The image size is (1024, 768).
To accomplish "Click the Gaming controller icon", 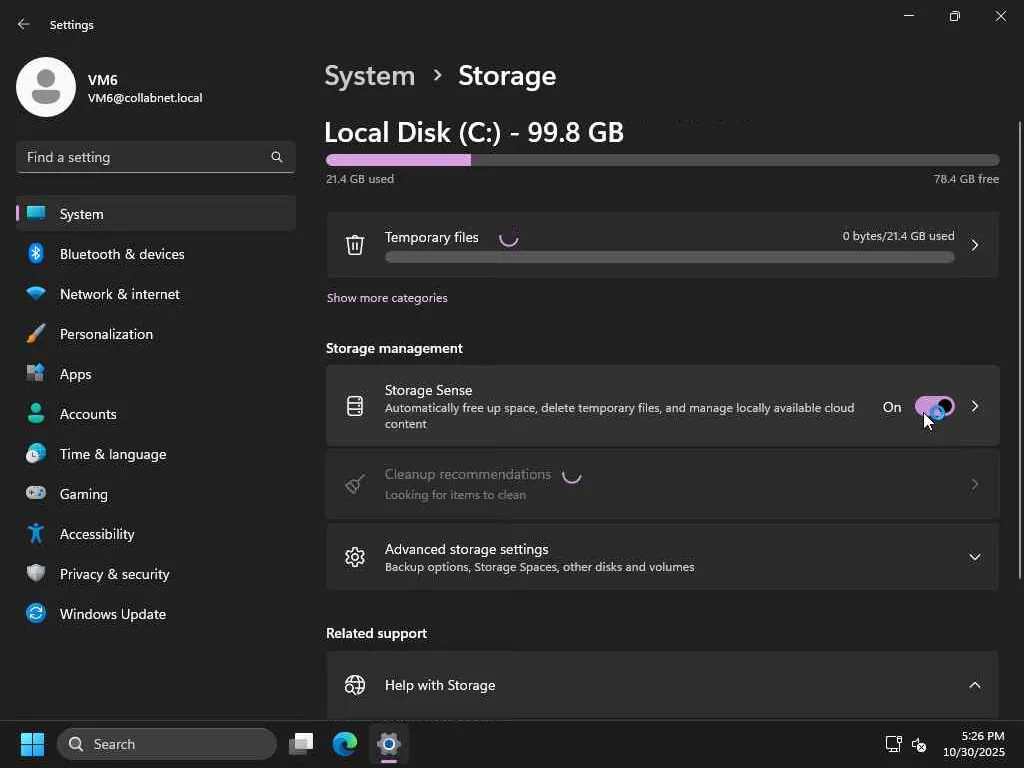I will [x=36, y=494].
